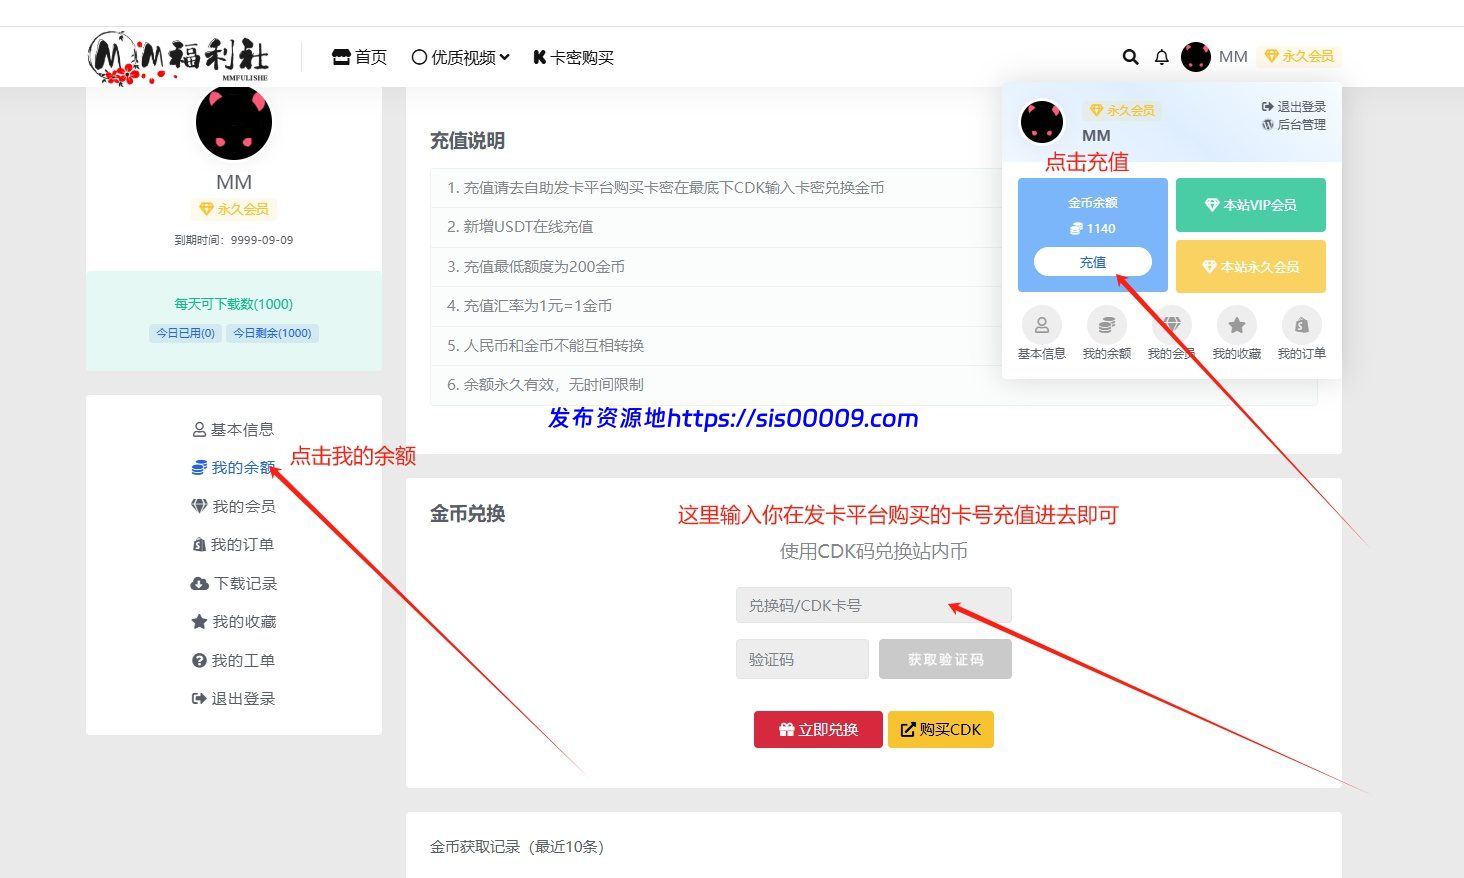Screen dimensions: 1464x878
Task: Click MM avatar in top navigation bar
Action: (1195, 57)
